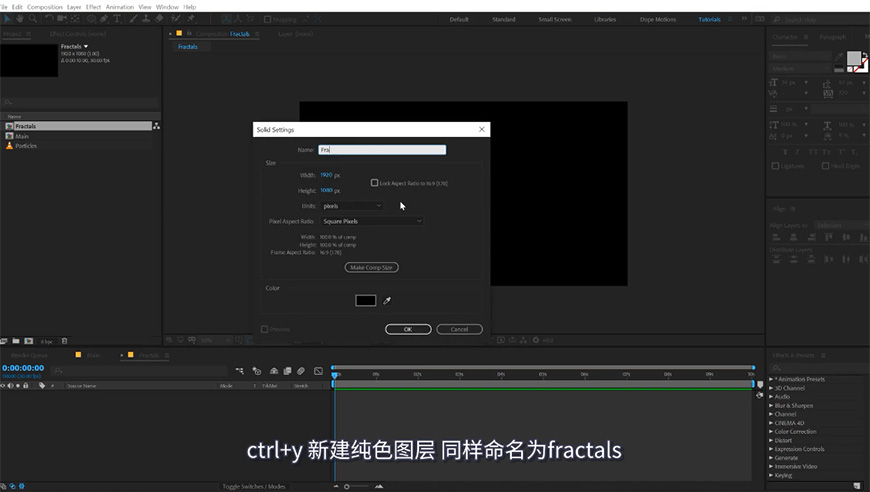Screen dimensions: 870x492
Task: Click the solid Name input field
Action: [x=382, y=150]
